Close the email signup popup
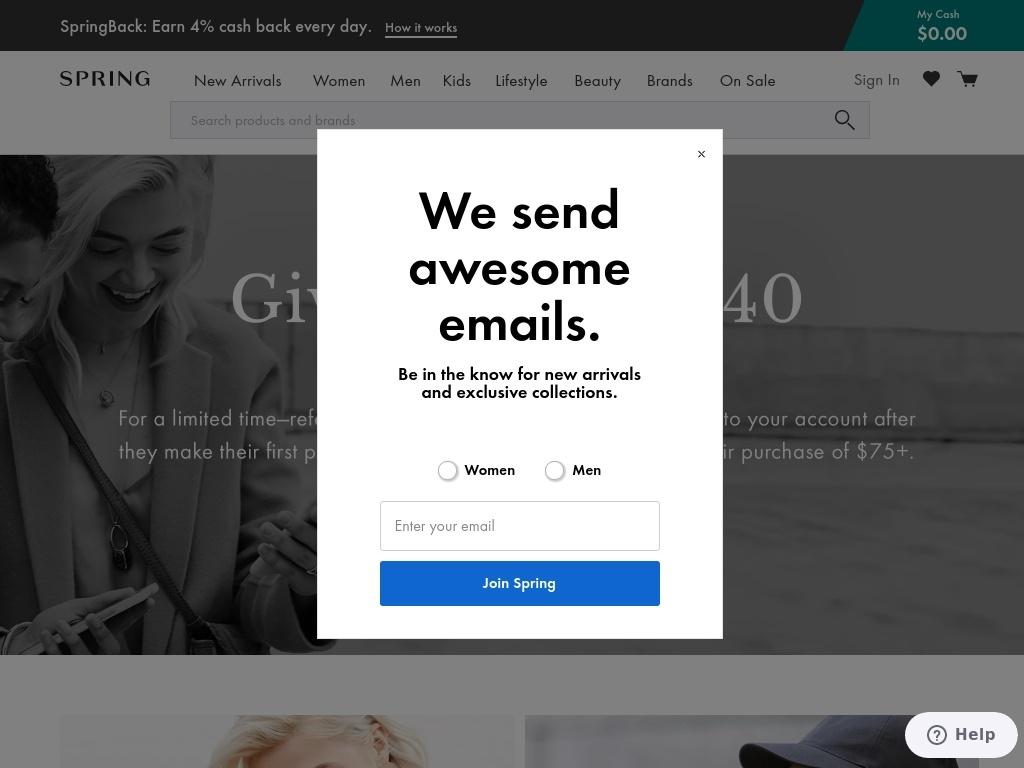The image size is (1024, 768). (701, 154)
